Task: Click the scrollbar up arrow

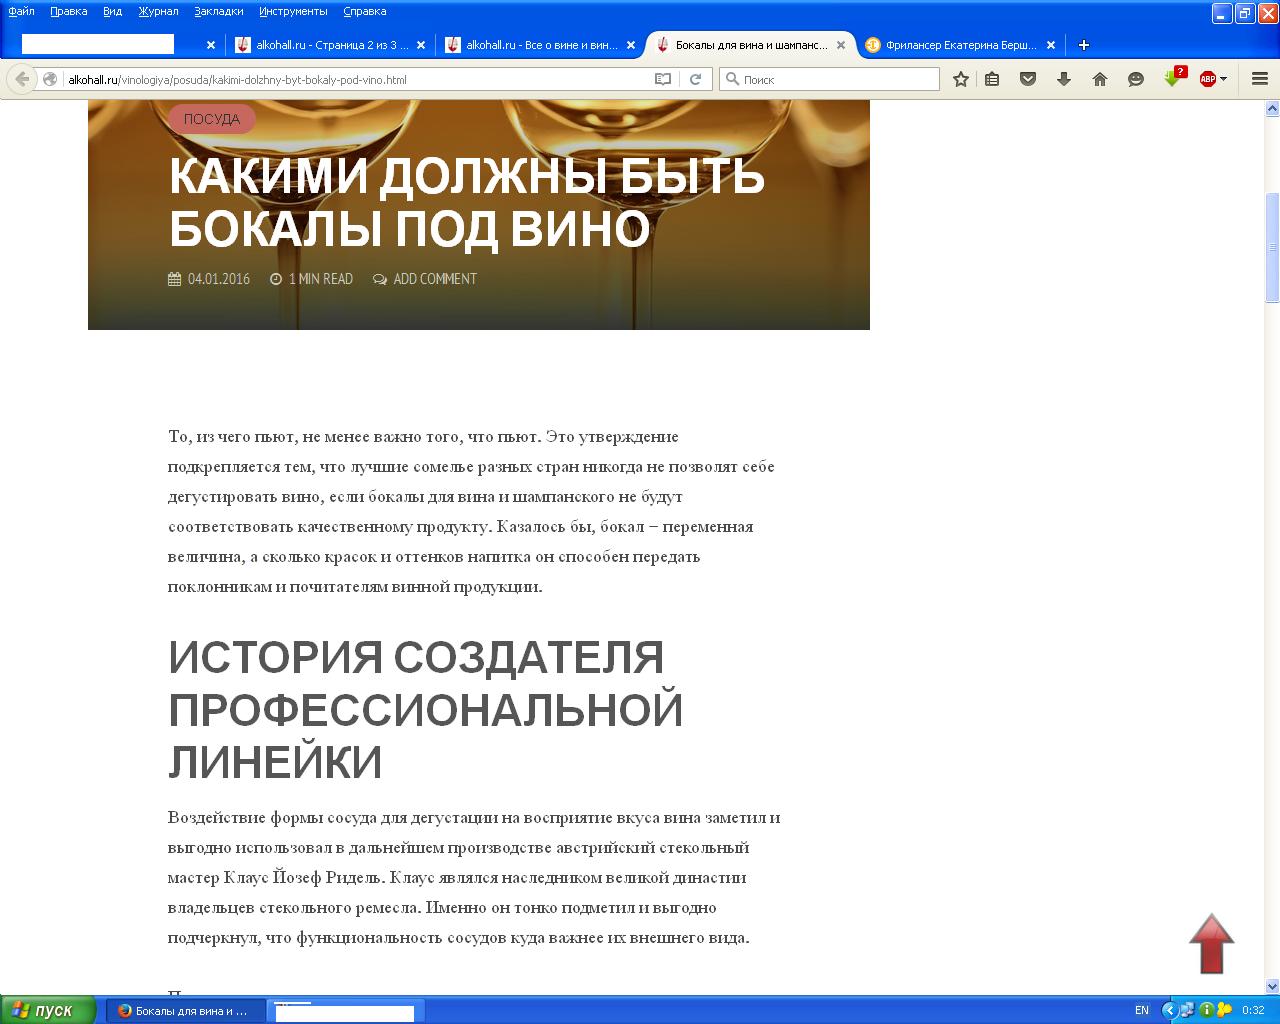Action: [1272, 107]
